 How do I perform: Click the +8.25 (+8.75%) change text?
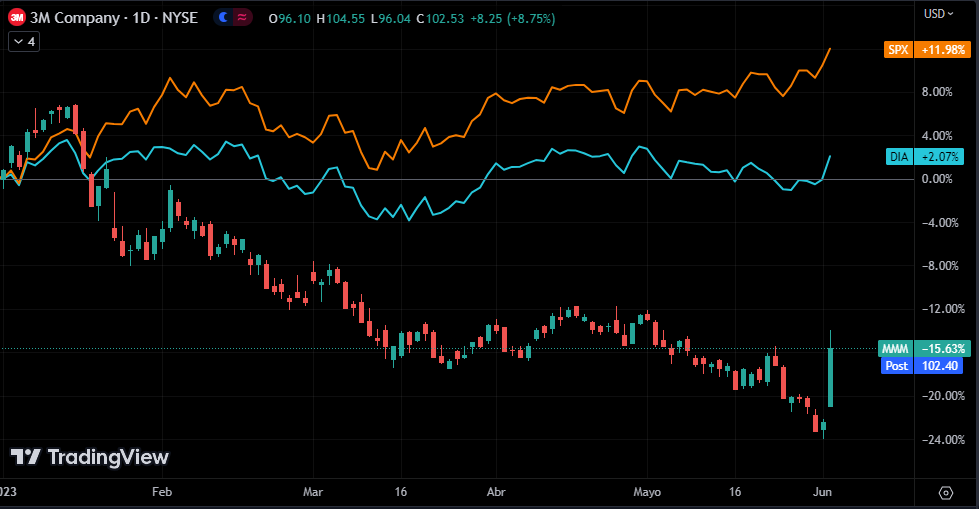pyautogui.click(x=513, y=19)
